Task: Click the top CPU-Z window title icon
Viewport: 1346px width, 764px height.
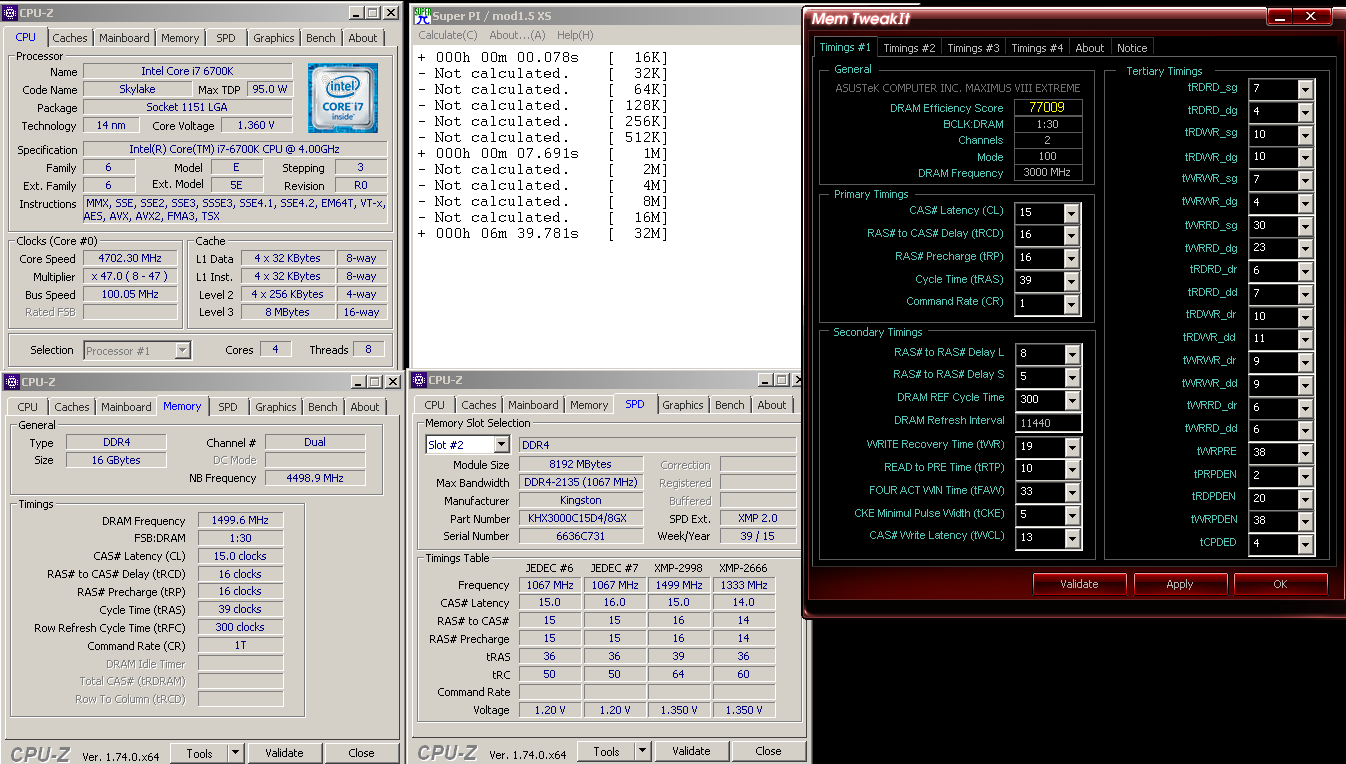Action: (x=10, y=13)
